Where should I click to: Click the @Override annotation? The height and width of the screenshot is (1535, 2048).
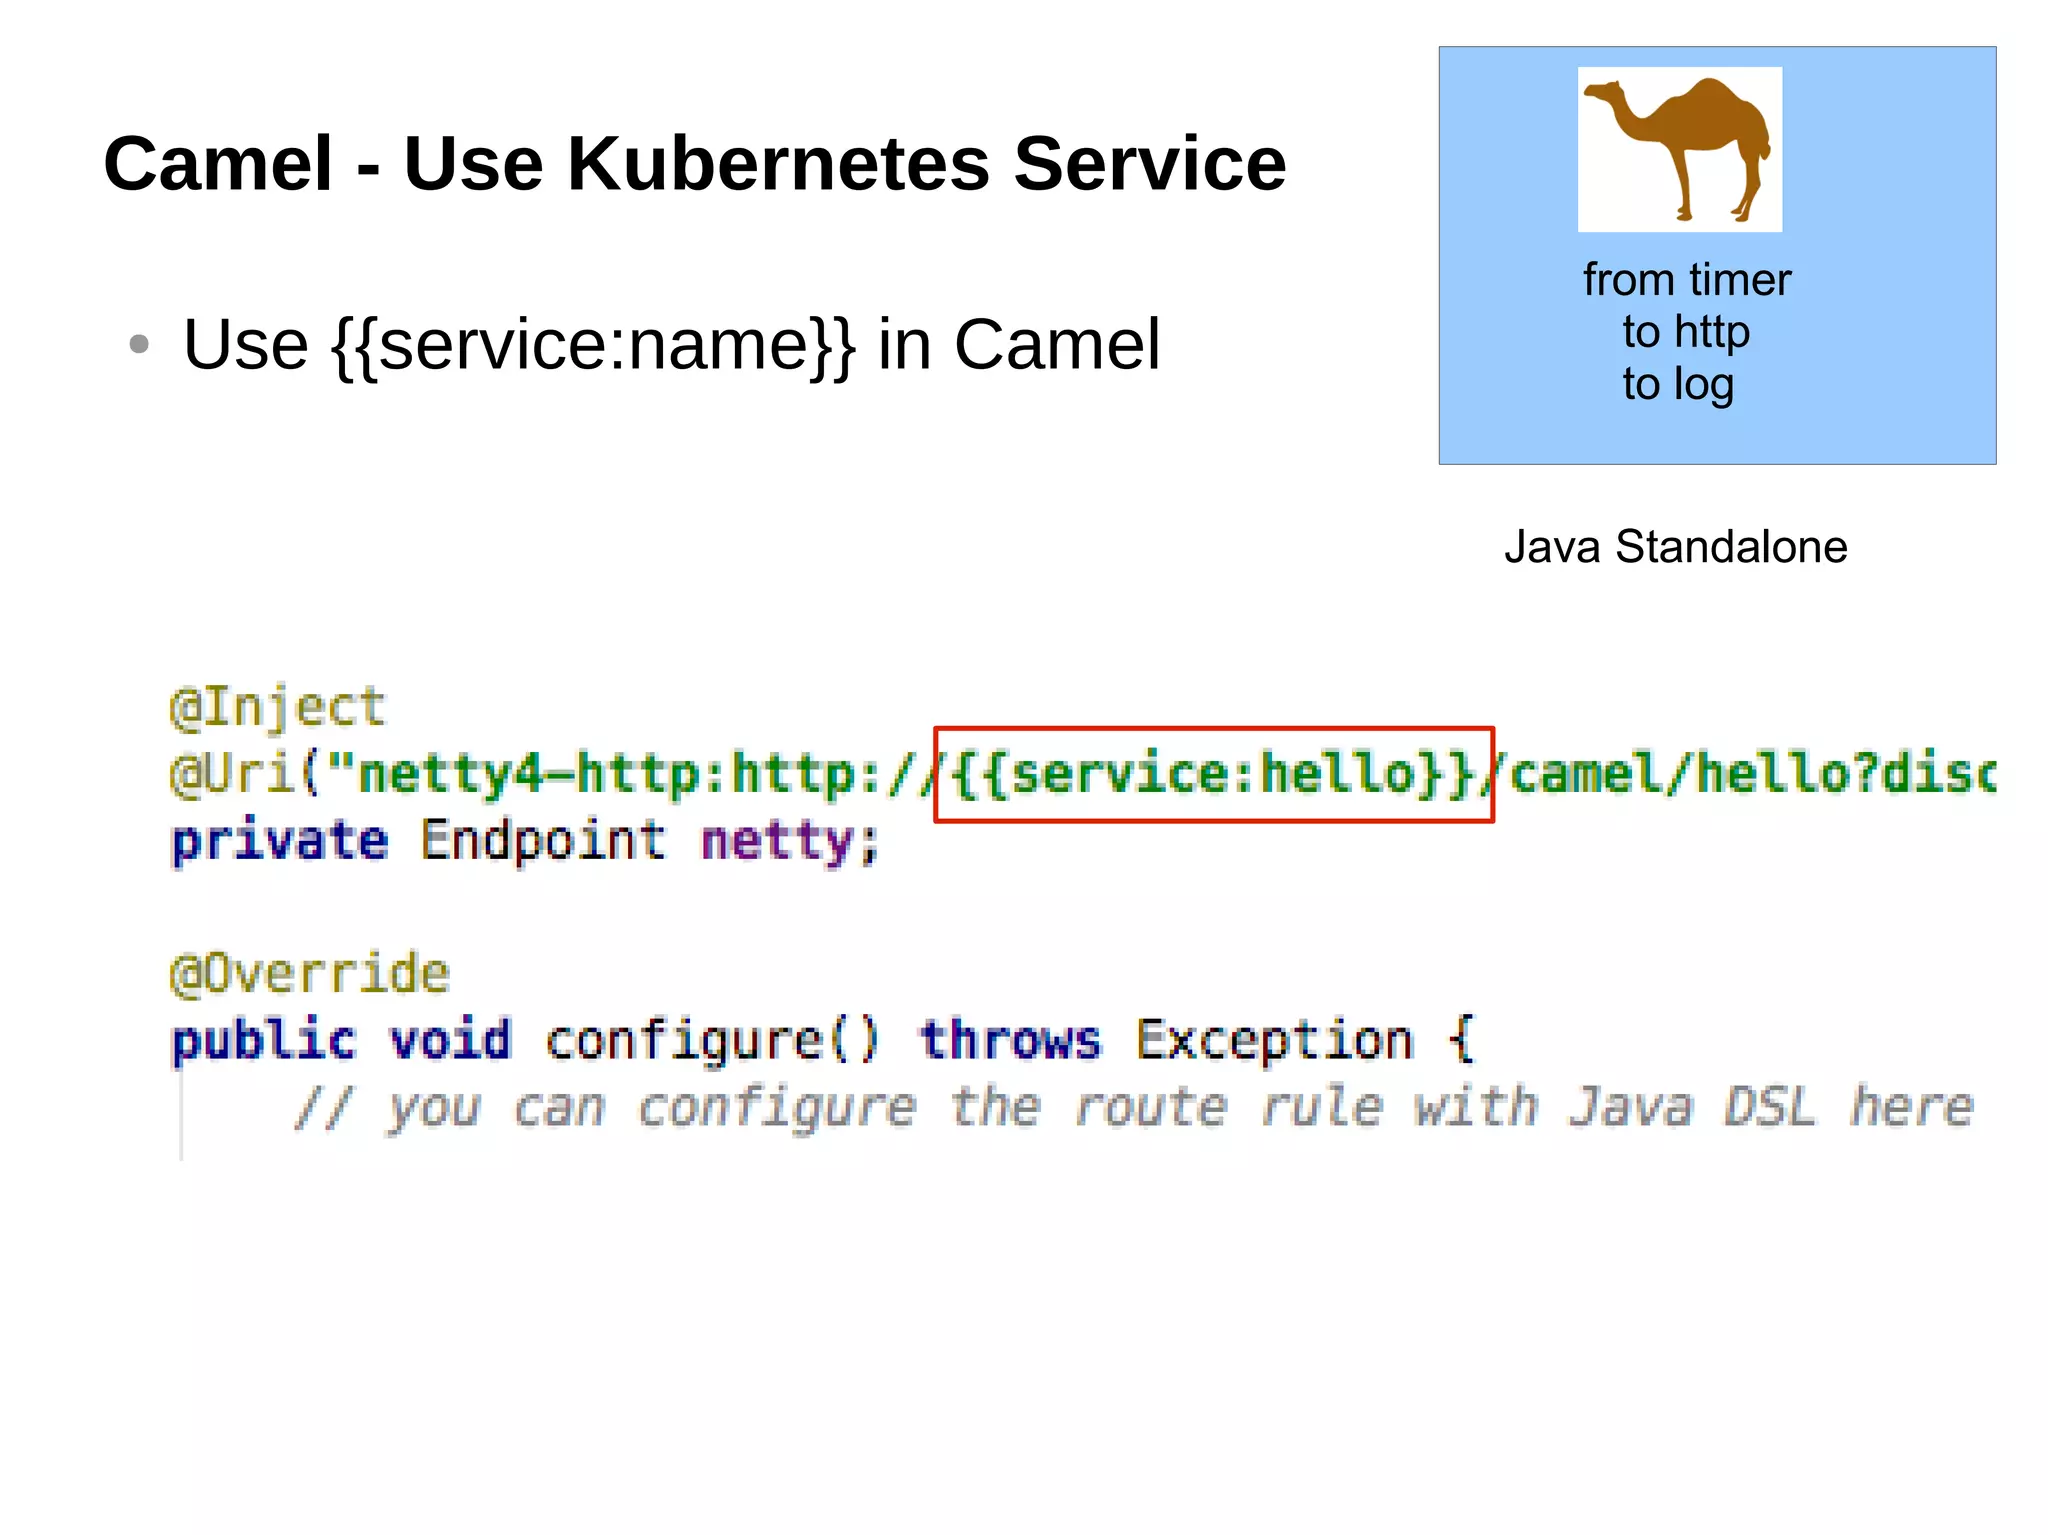(310, 974)
